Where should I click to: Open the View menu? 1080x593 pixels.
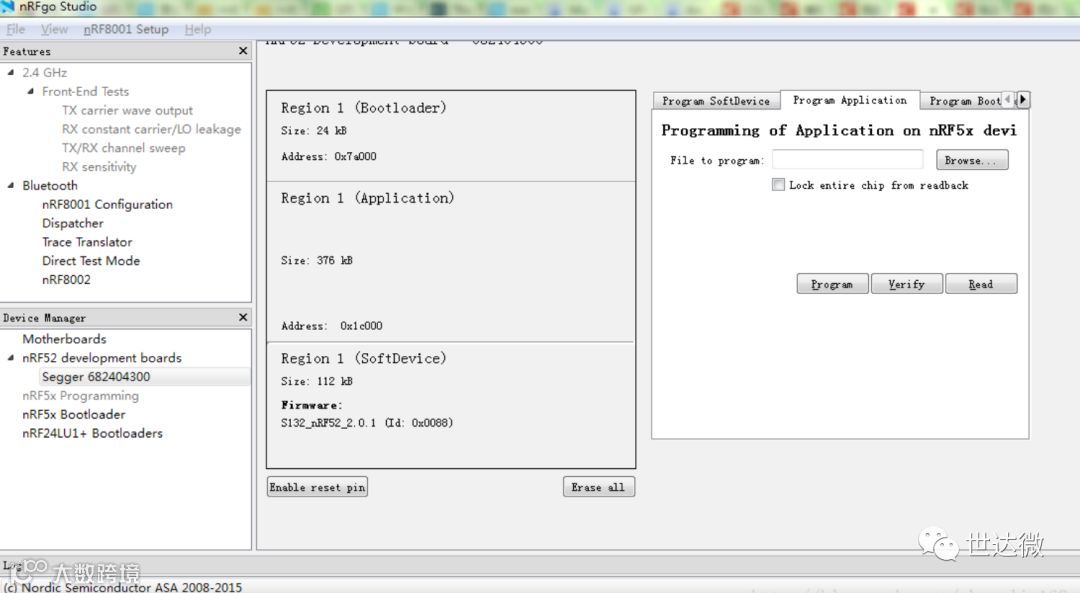[x=54, y=29]
